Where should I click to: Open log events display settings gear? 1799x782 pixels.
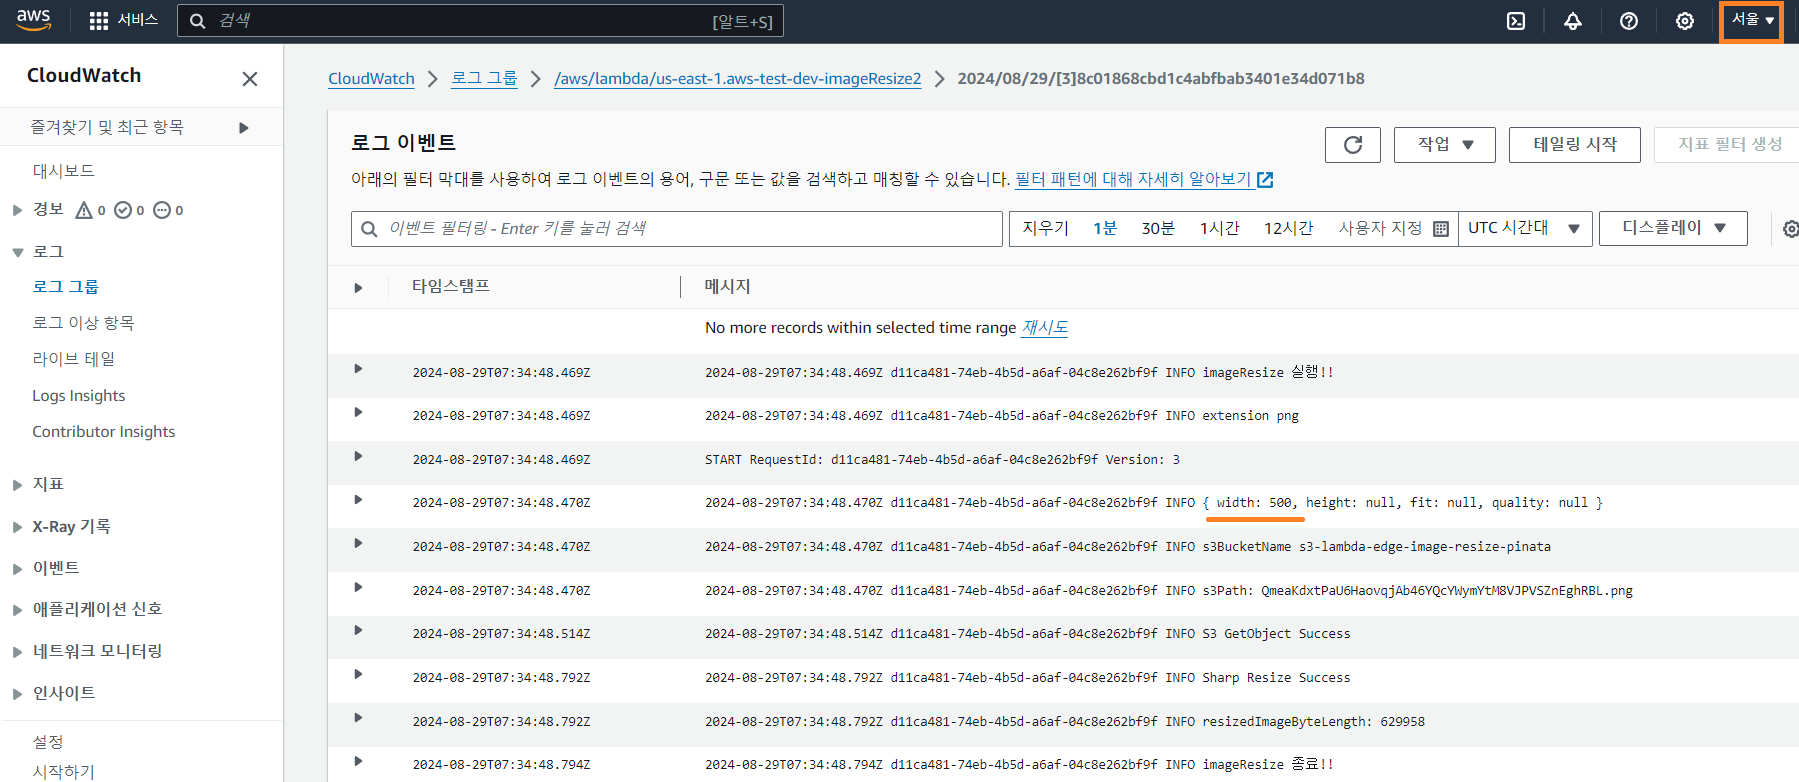click(1790, 229)
